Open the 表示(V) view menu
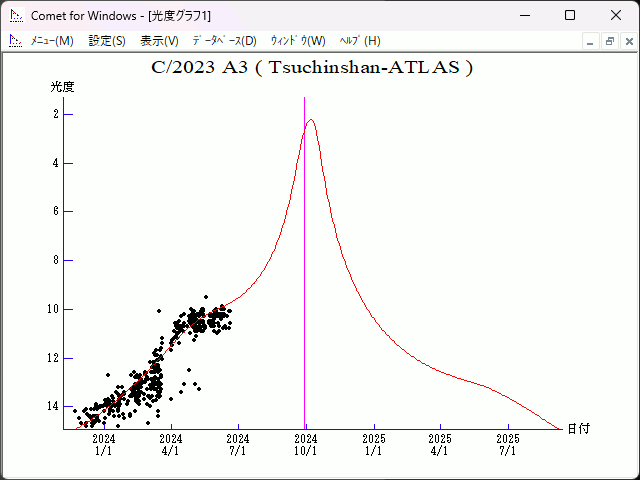Image resolution: width=640 pixels, height=480 pixels. [x=159, y=41]
